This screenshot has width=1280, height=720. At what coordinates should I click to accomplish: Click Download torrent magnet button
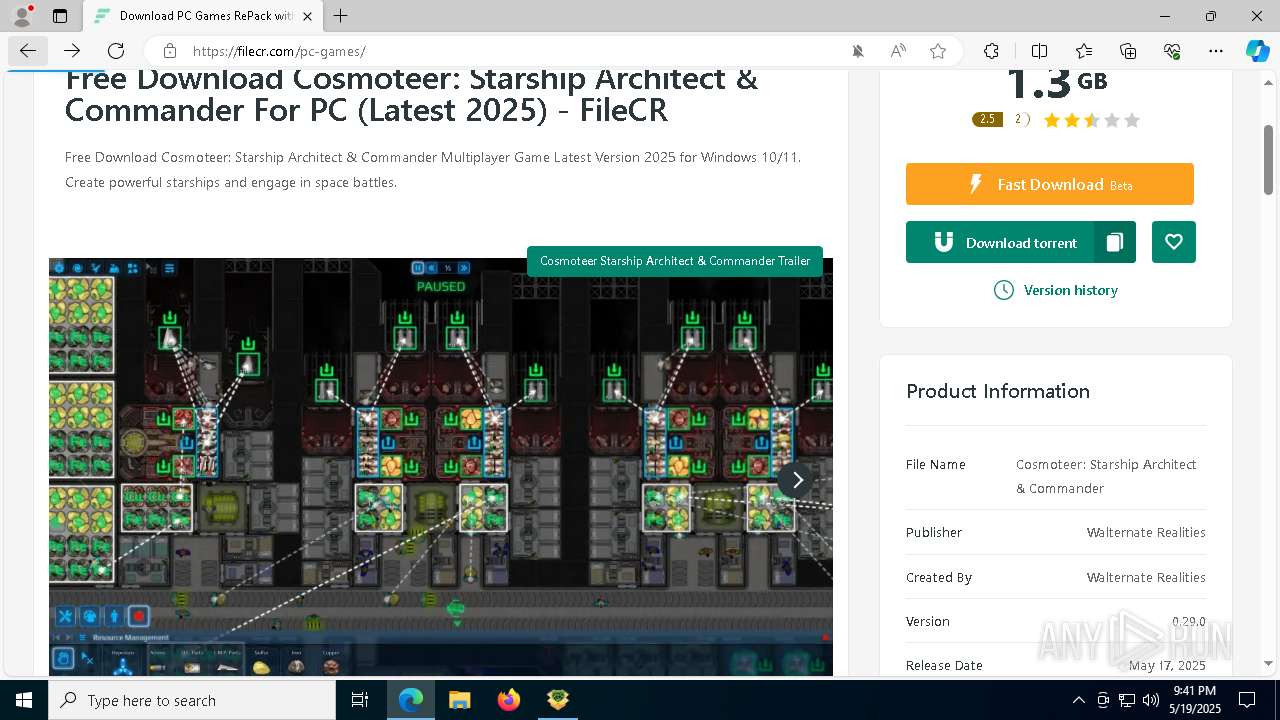click(1000, 242)
